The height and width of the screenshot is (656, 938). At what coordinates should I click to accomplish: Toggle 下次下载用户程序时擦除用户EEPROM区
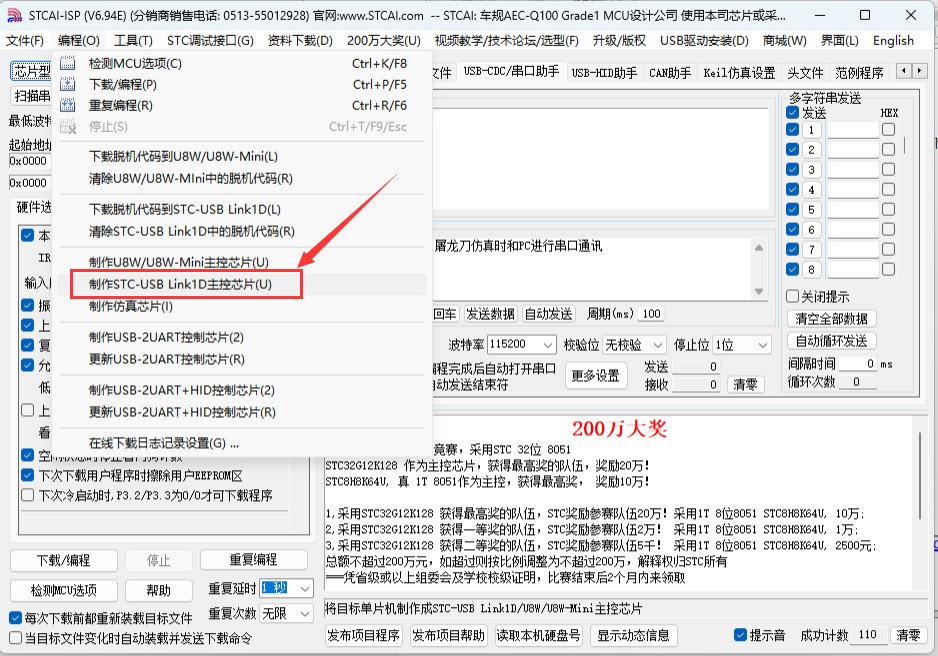[x=28, y=475]
